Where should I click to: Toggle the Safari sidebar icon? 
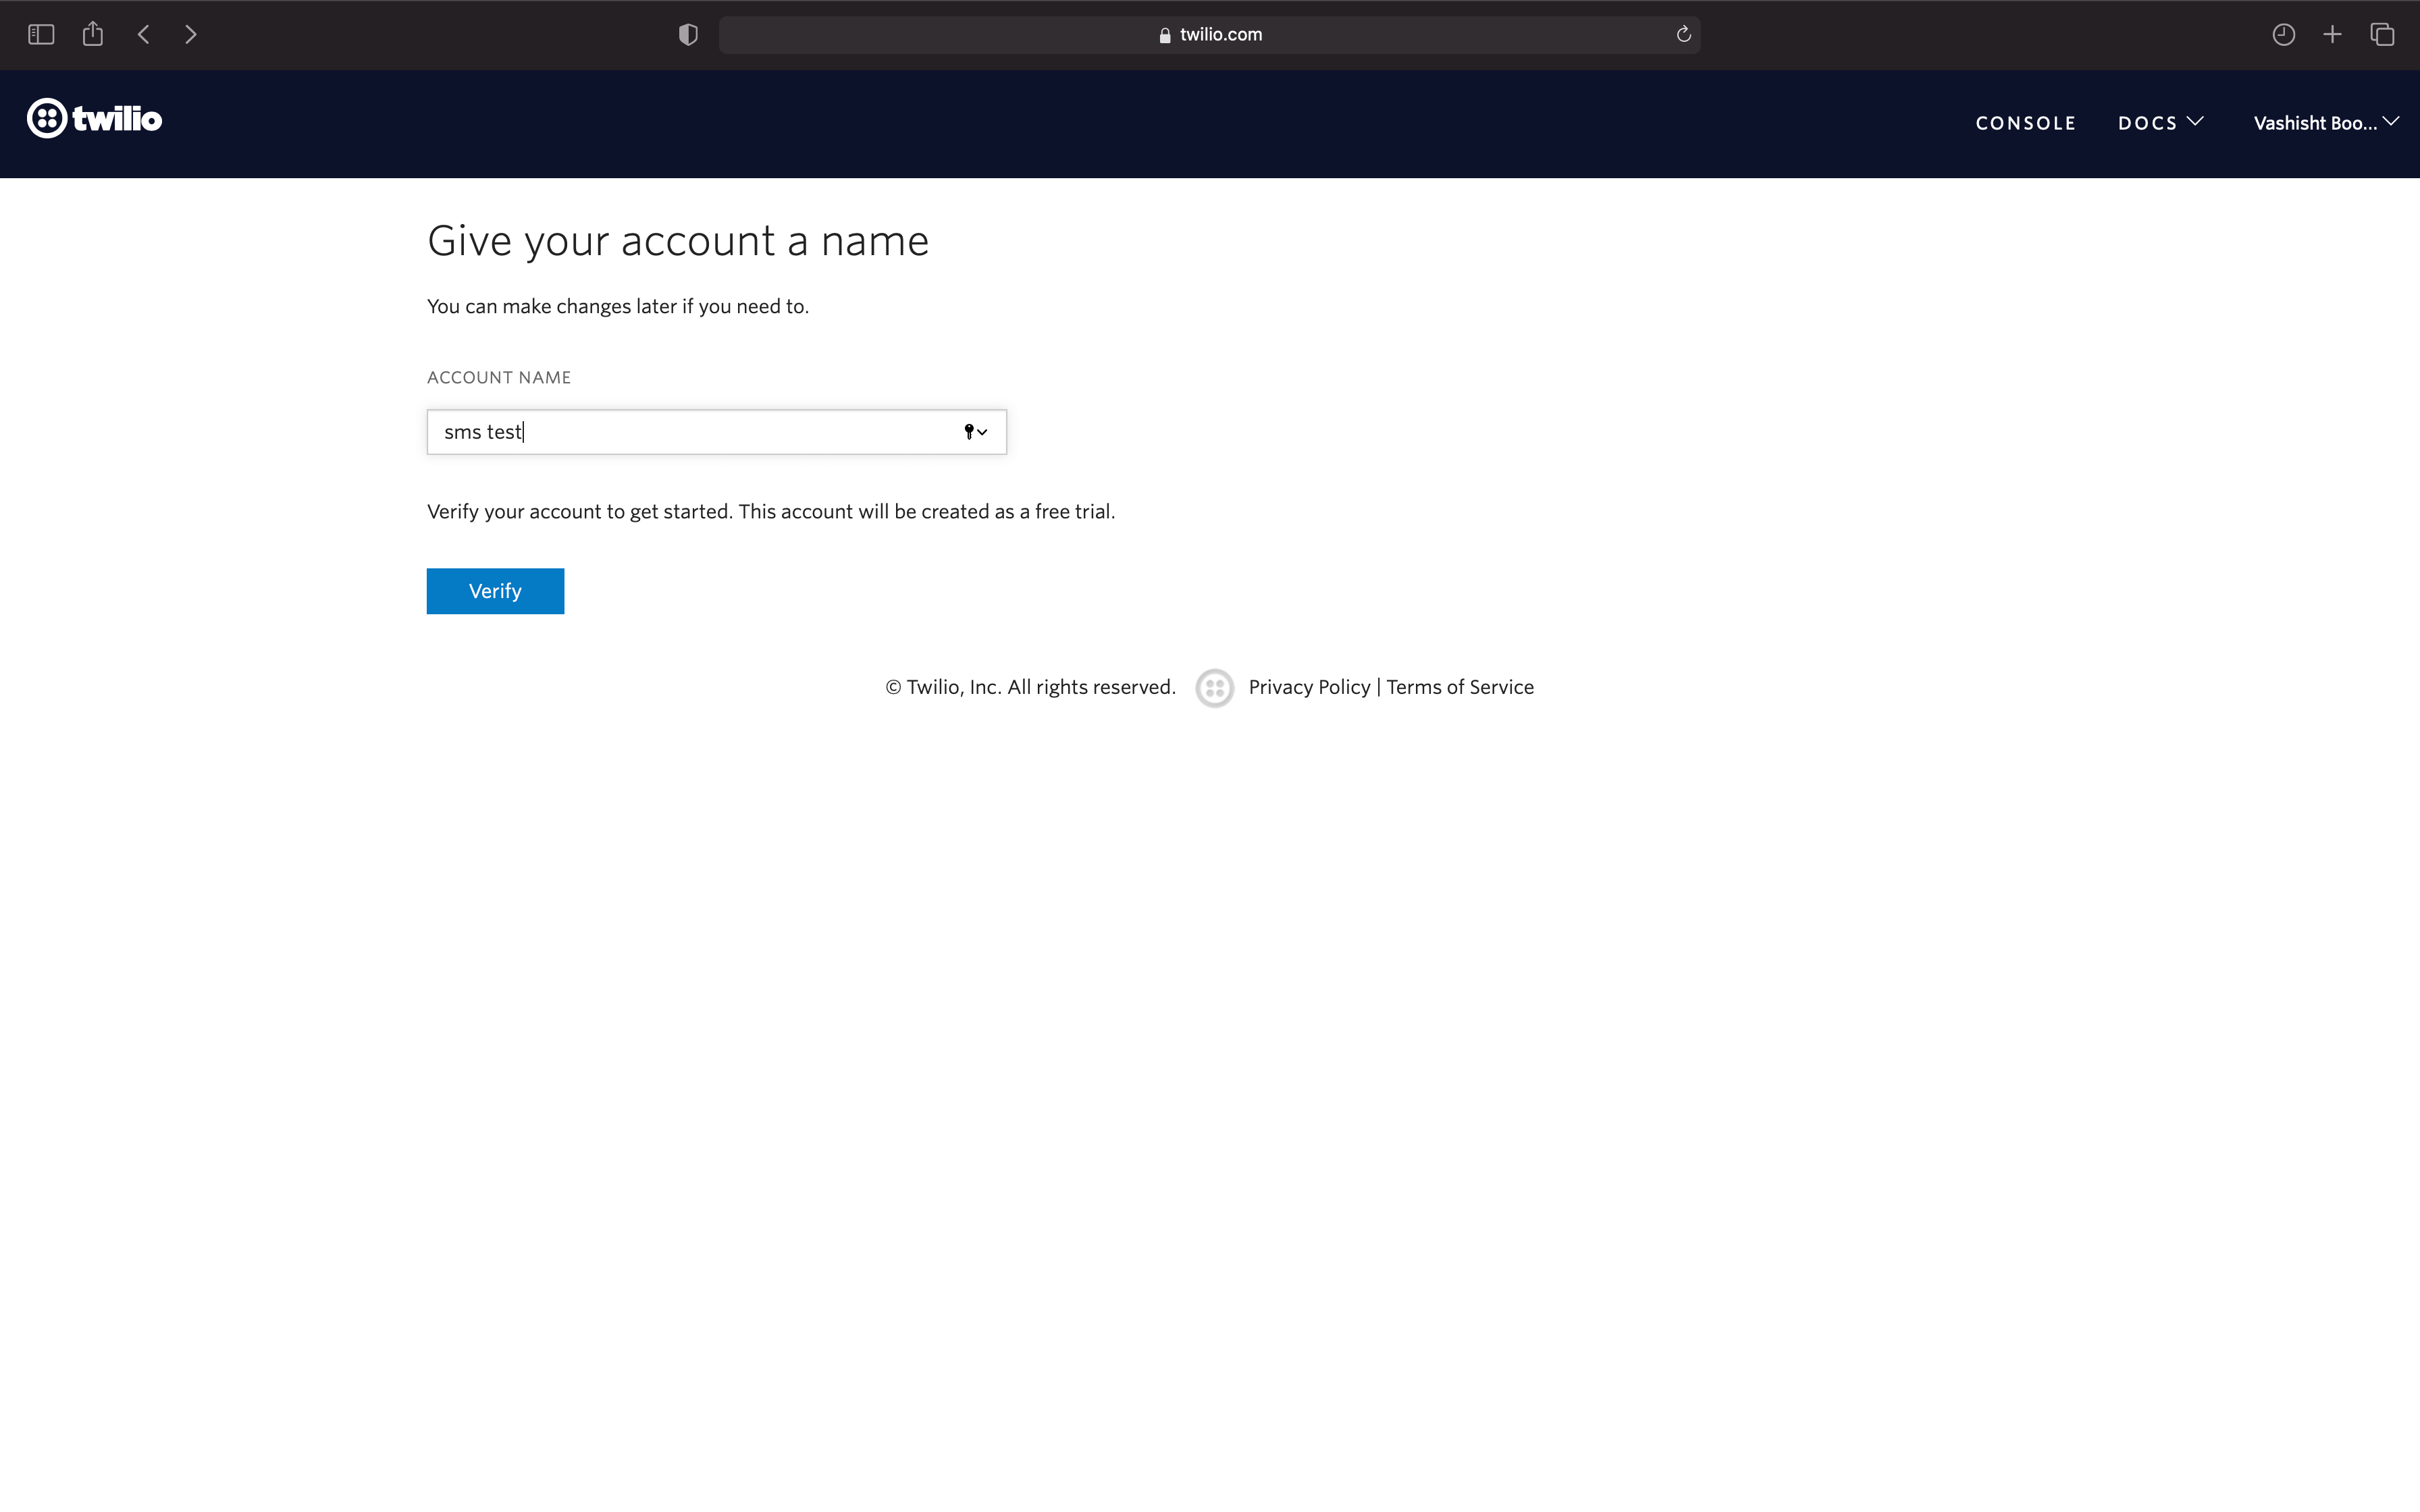pyautogui.click(x=41, y=35)
